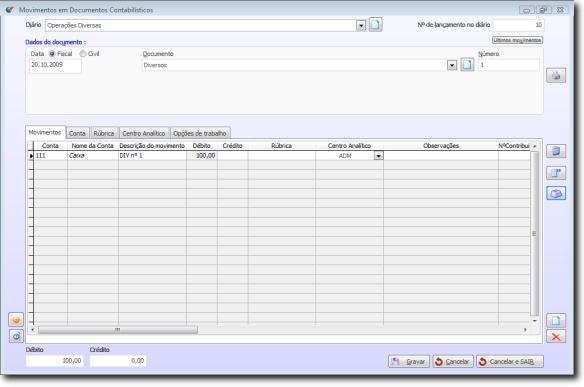Click the Número input field

[x=509, y=65]
